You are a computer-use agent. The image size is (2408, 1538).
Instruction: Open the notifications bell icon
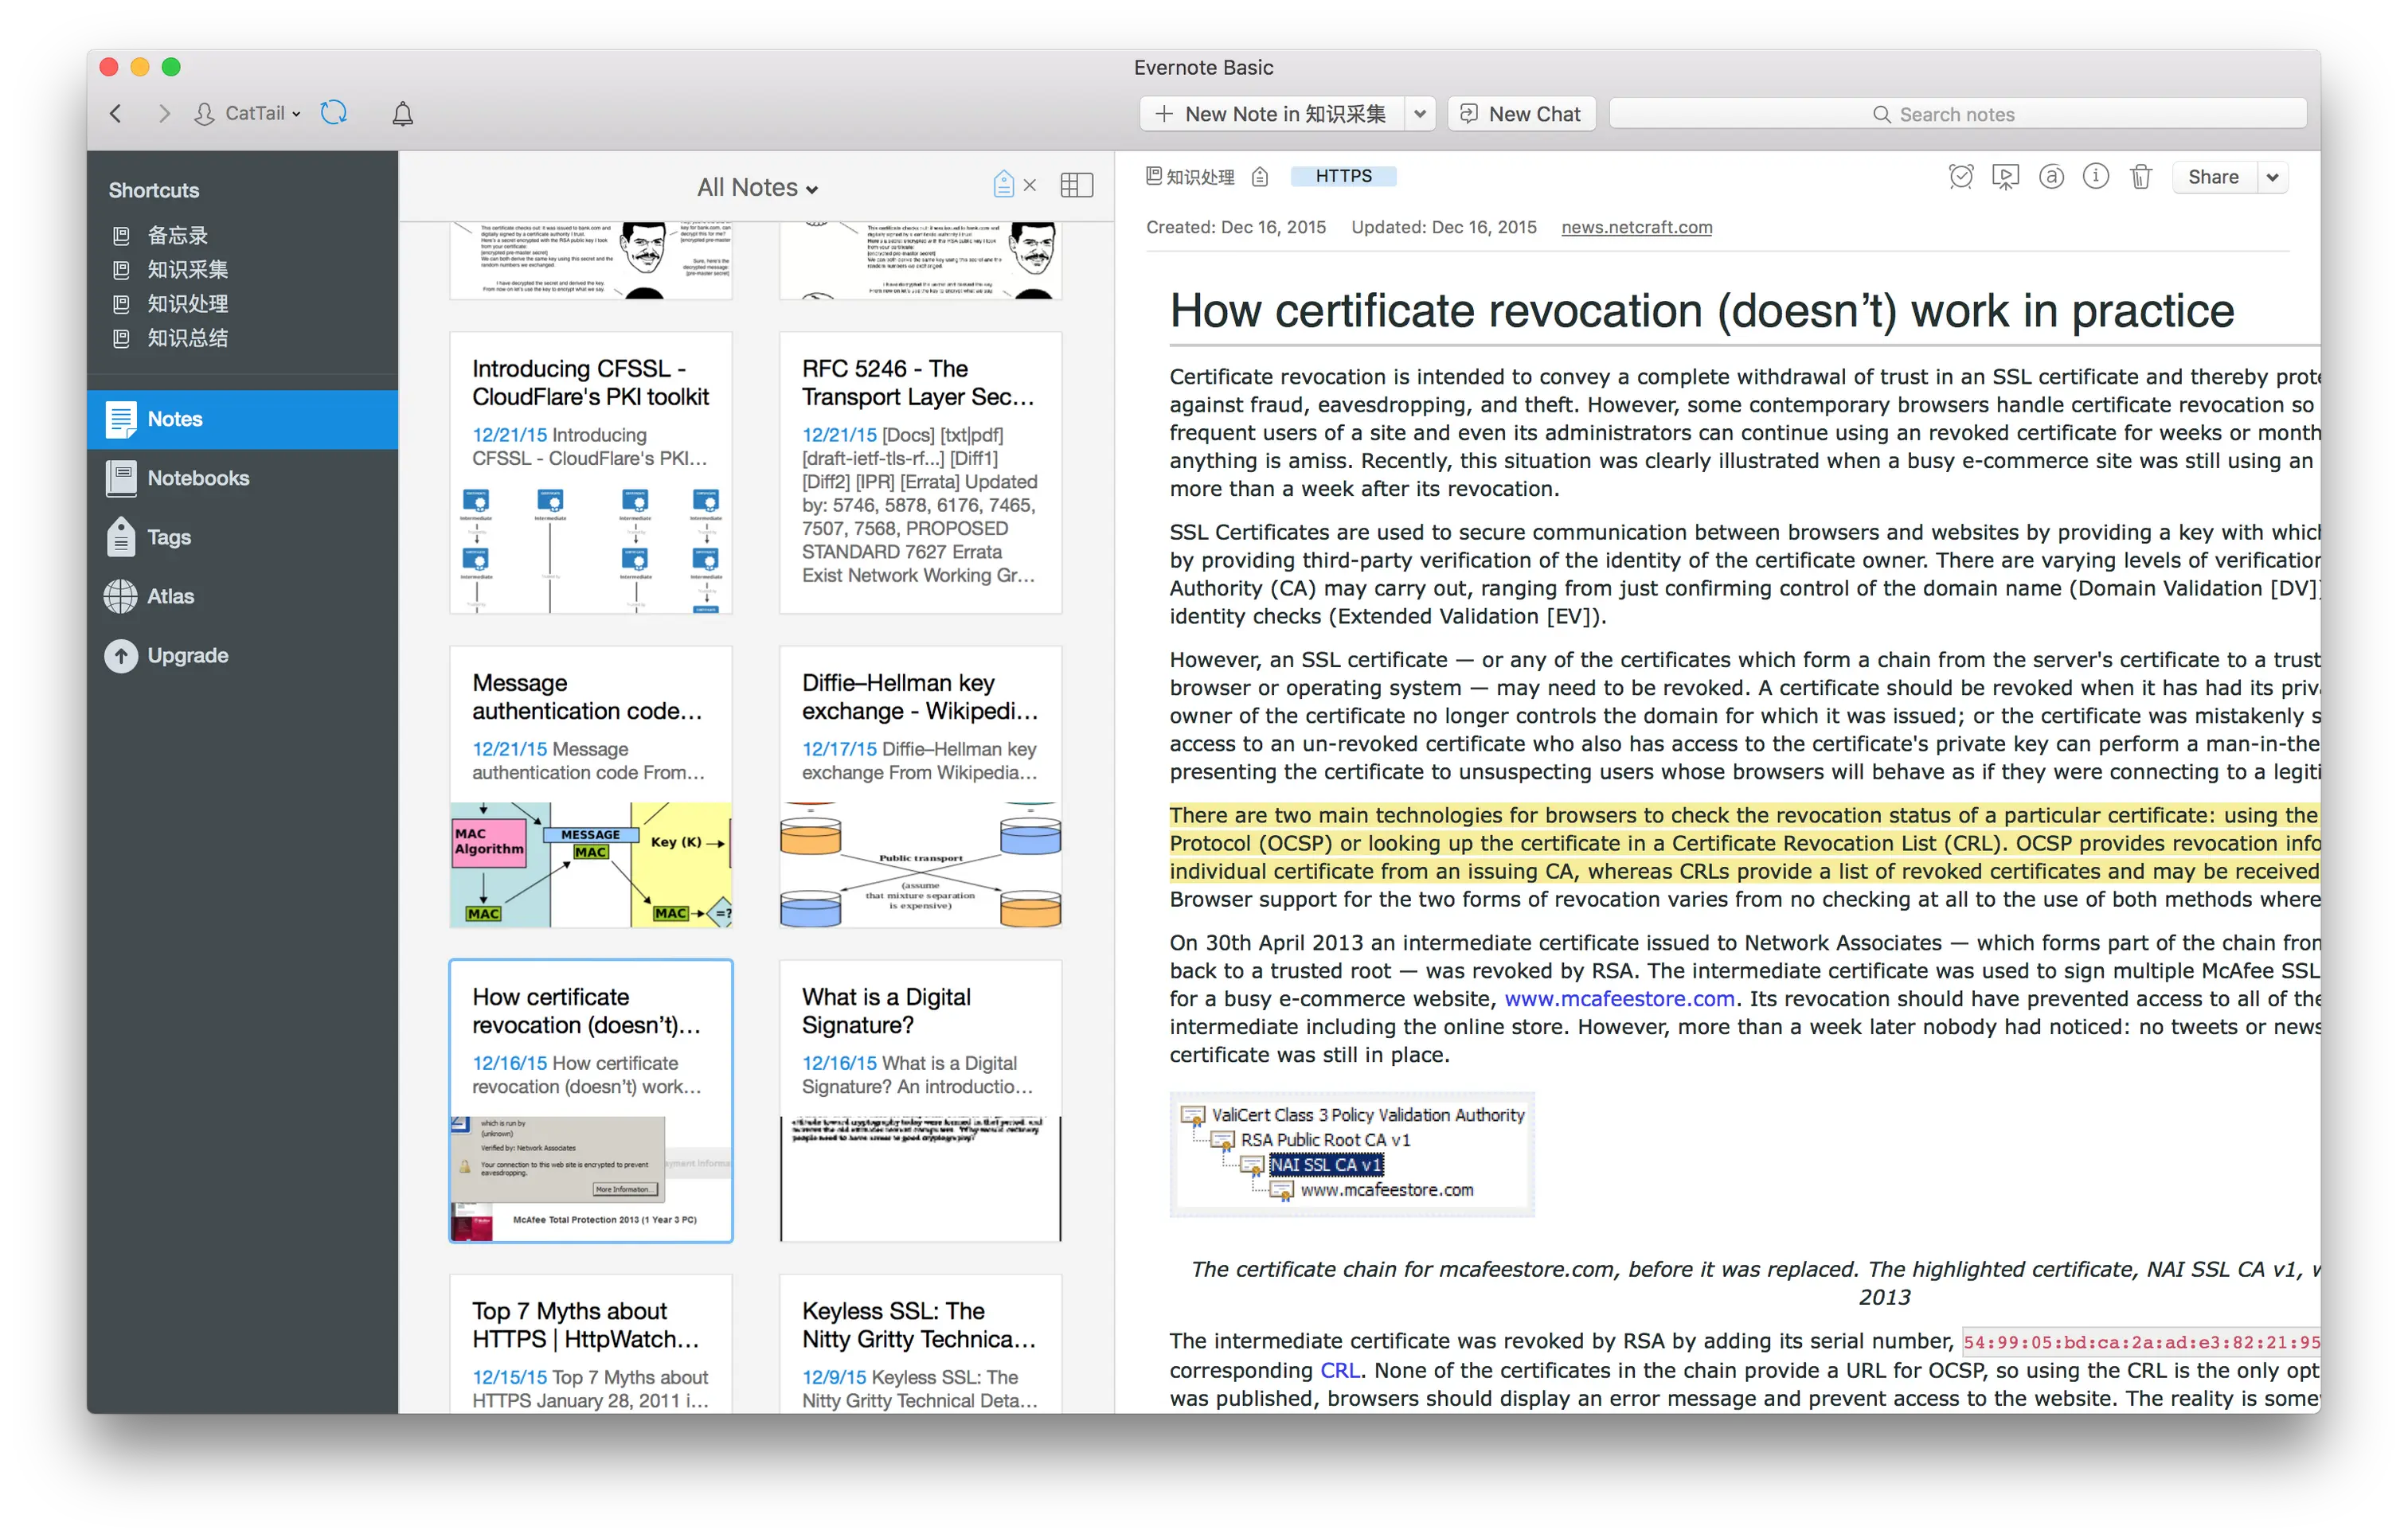[402, 114]
